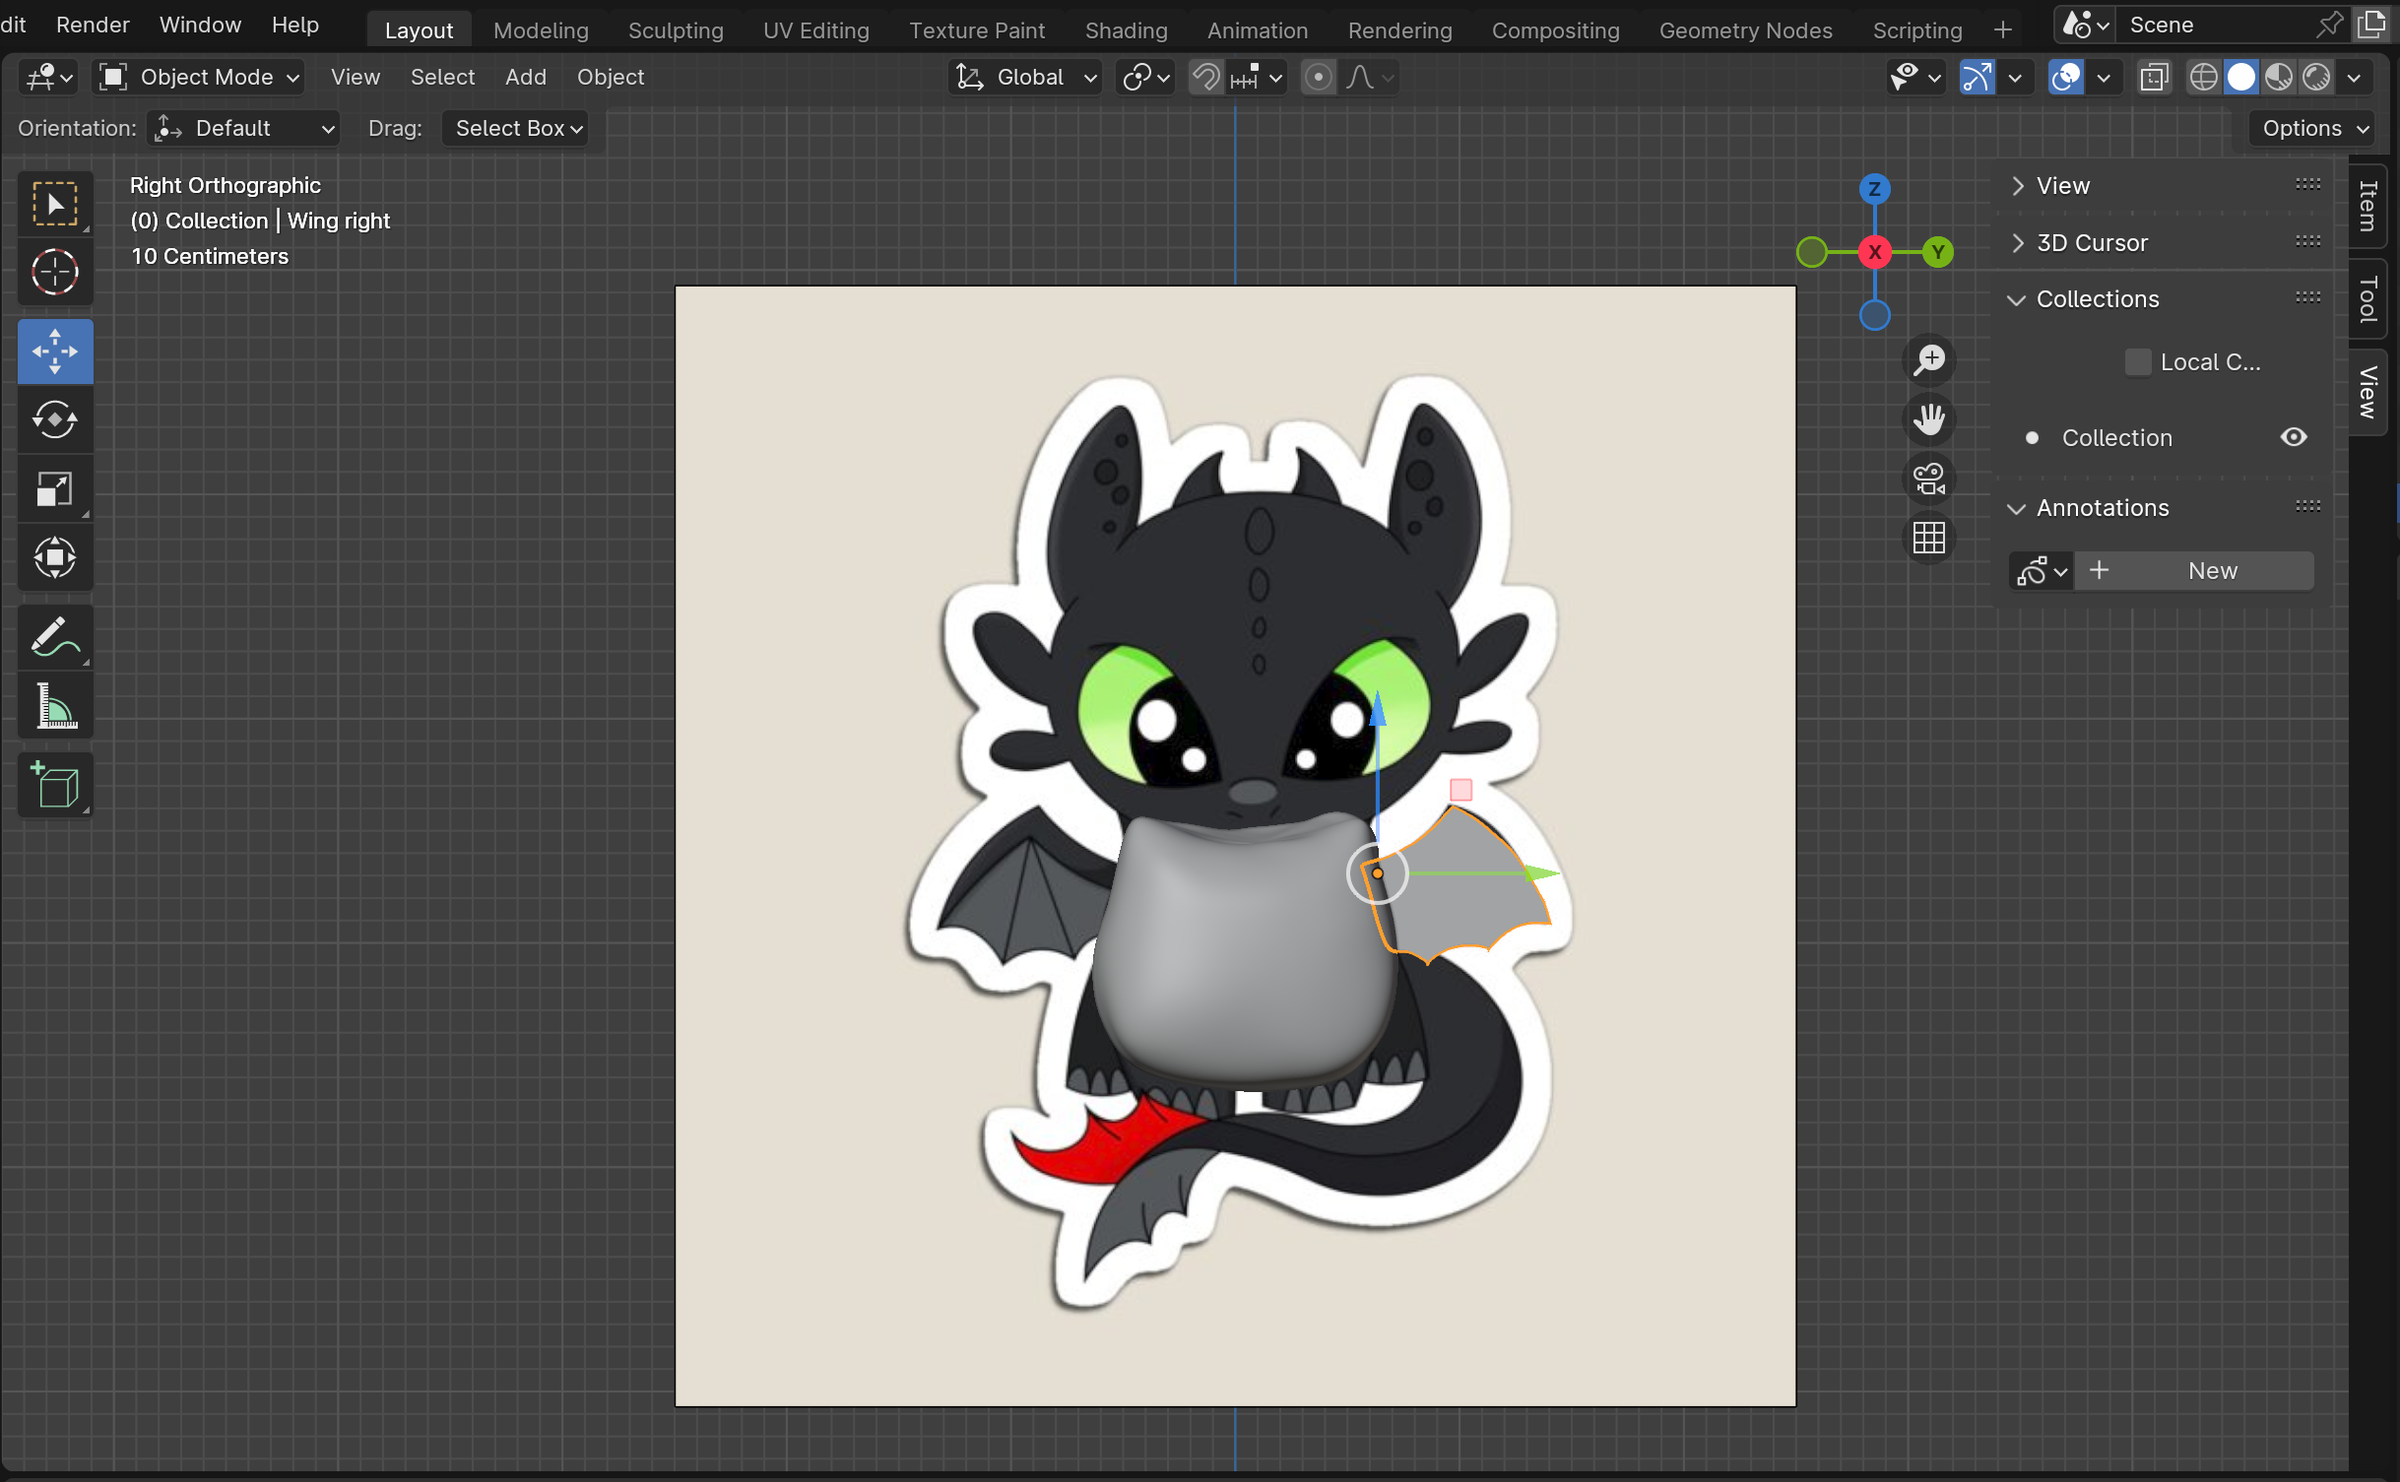Switch to rendered viewport shading
The width and height of the screenshot is (2400, 1482).
2317,77
